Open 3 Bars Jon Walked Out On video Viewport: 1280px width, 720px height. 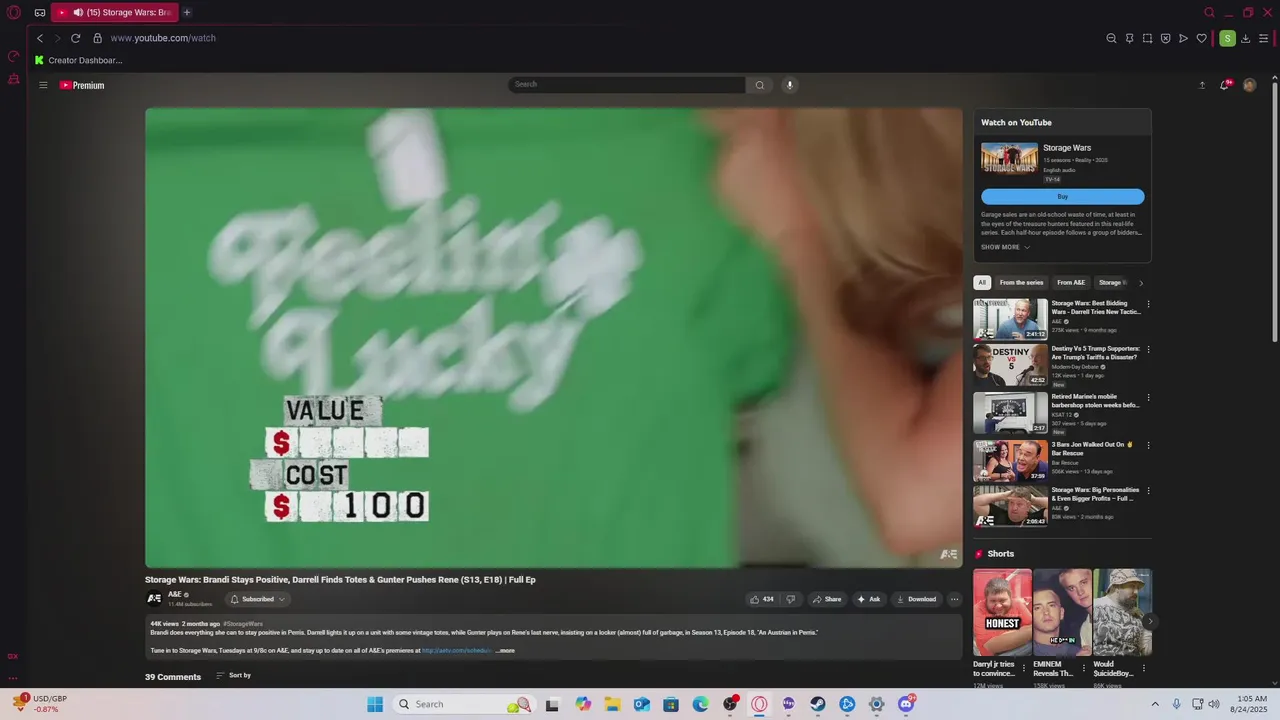[x=1010, y=460]
